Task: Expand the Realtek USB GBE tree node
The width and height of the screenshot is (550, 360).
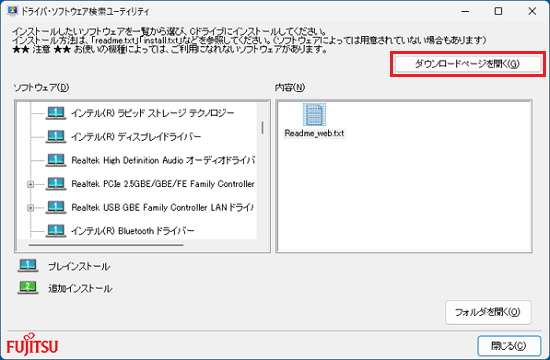Action: [x=31, y=208]
